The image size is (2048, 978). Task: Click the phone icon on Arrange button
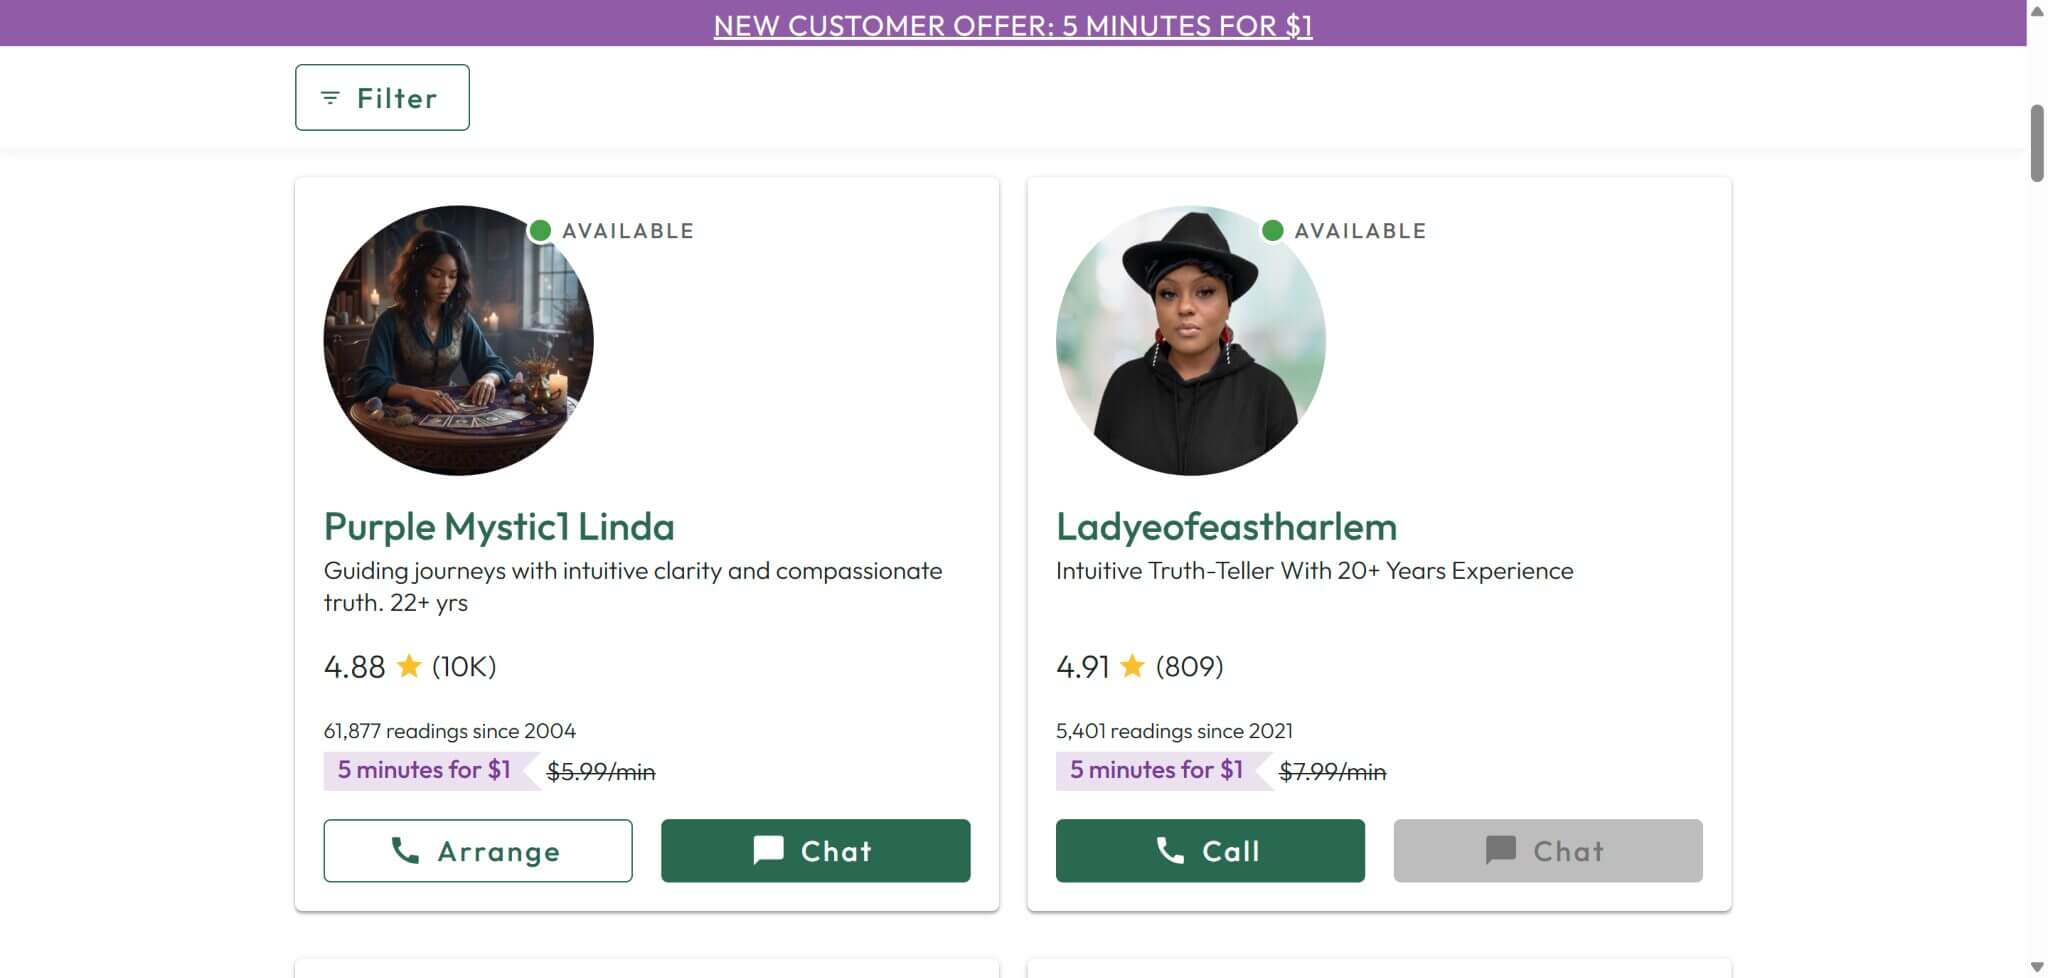tap(405, 850)
